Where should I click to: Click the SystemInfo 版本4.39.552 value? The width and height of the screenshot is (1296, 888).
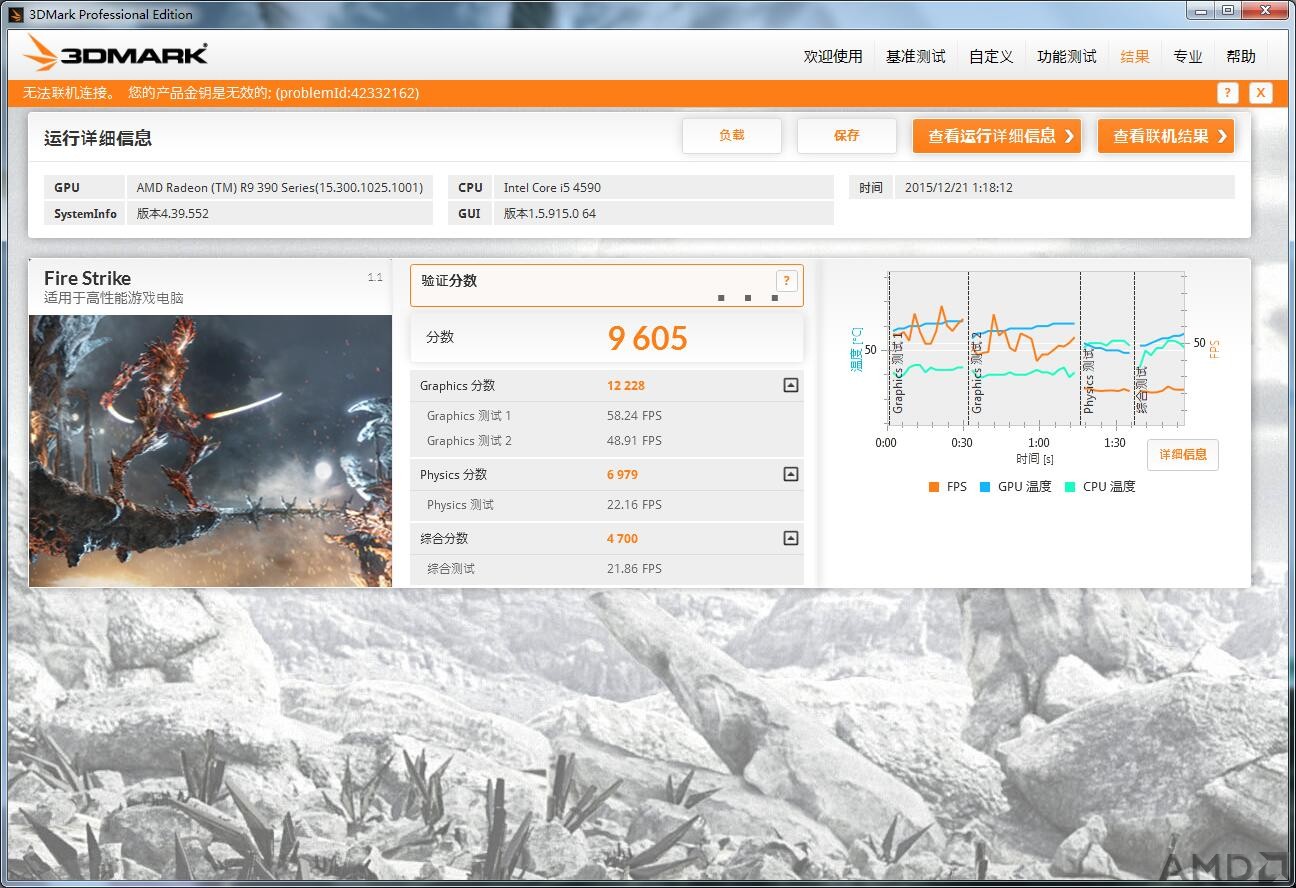pos(280,213)
